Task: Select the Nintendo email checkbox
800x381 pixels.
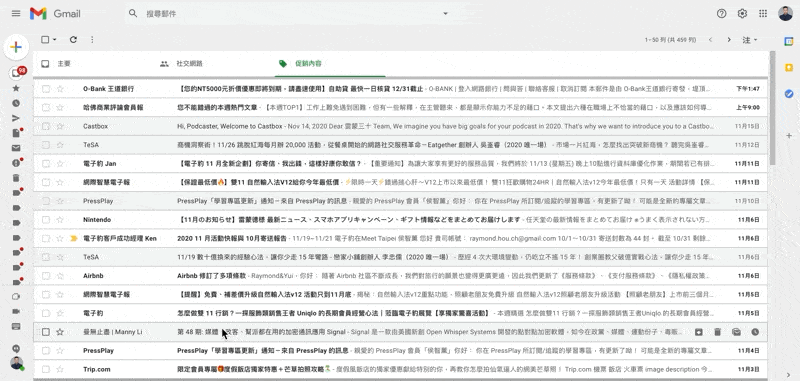Action: (x=46, y=220)
